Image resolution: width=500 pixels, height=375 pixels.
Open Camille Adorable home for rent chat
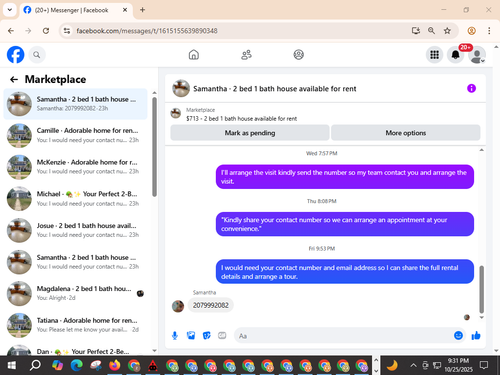point(75,135)
